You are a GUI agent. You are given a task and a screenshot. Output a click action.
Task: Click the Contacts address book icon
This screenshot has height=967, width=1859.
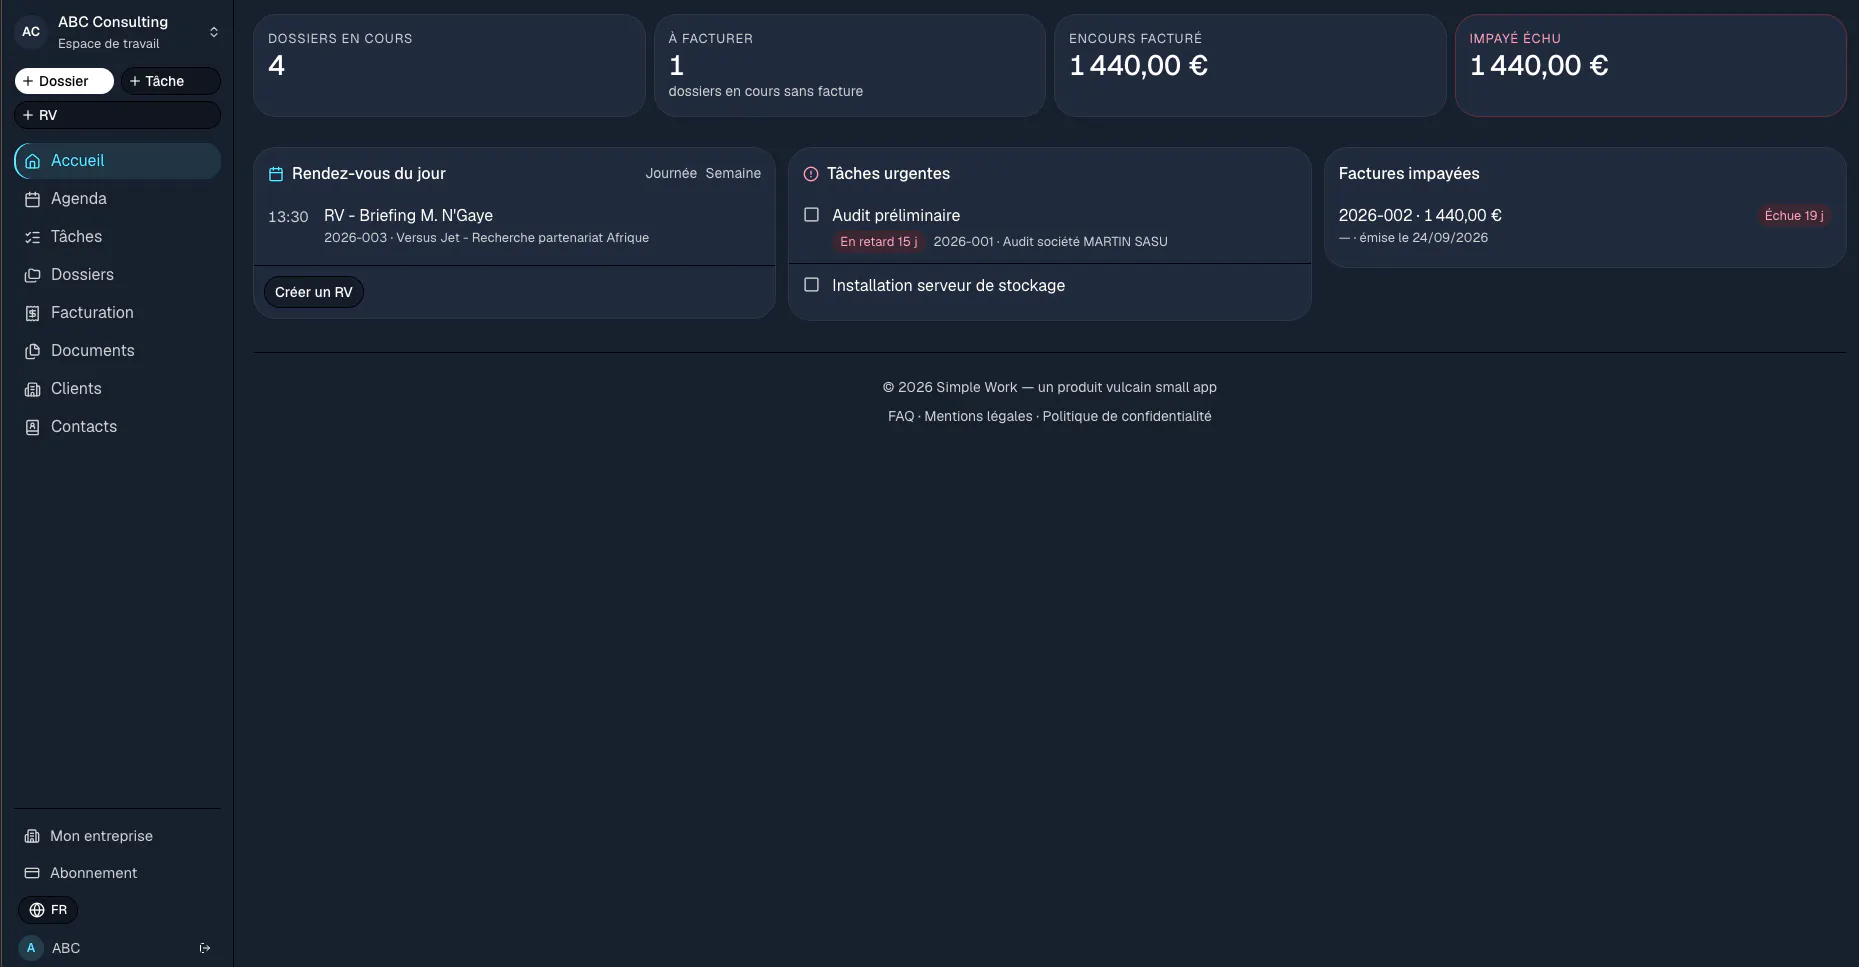32,427
